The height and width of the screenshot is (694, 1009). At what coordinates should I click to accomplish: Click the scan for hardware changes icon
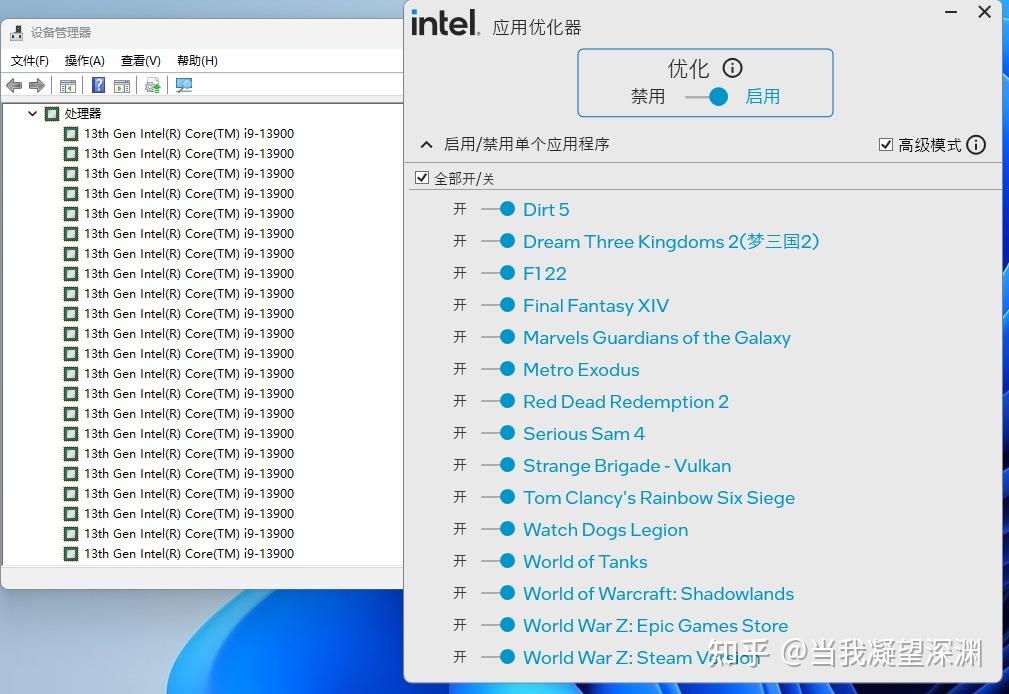[x=183, y=86]
